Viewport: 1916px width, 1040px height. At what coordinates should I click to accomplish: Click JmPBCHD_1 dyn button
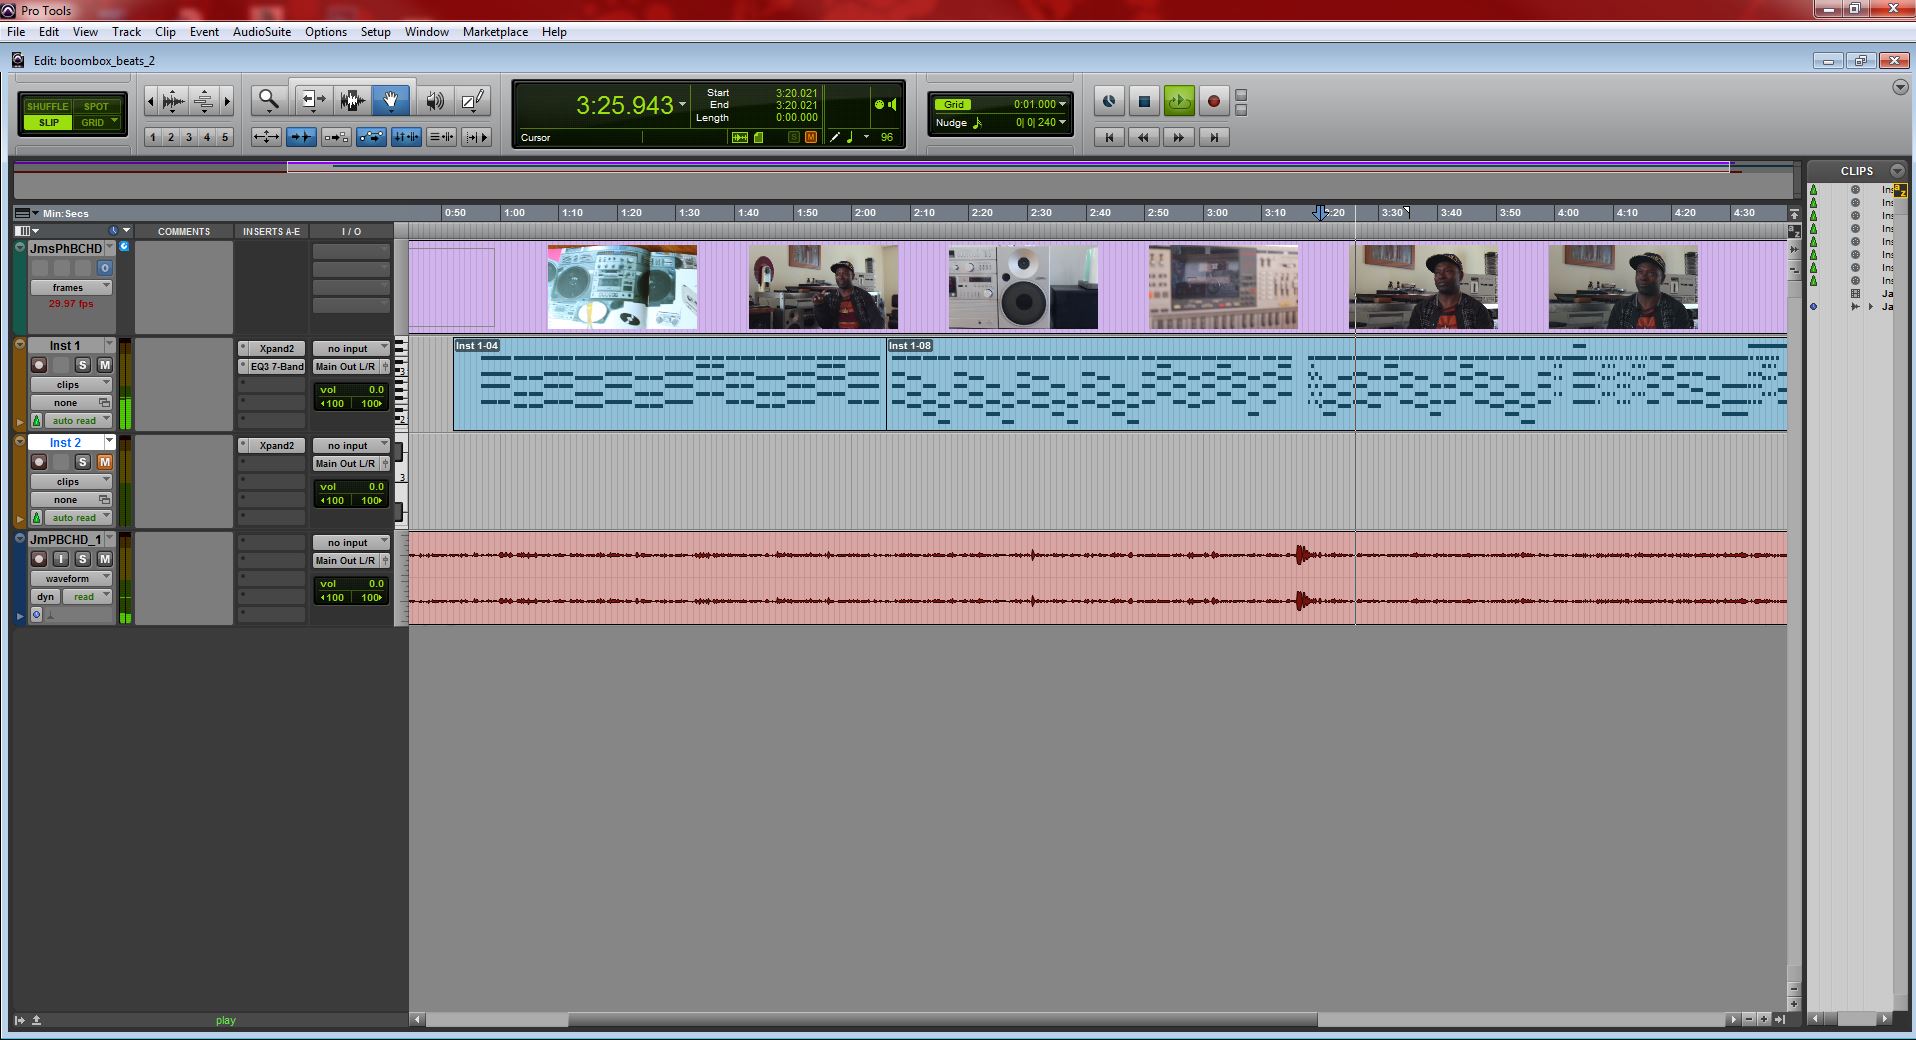45,596
